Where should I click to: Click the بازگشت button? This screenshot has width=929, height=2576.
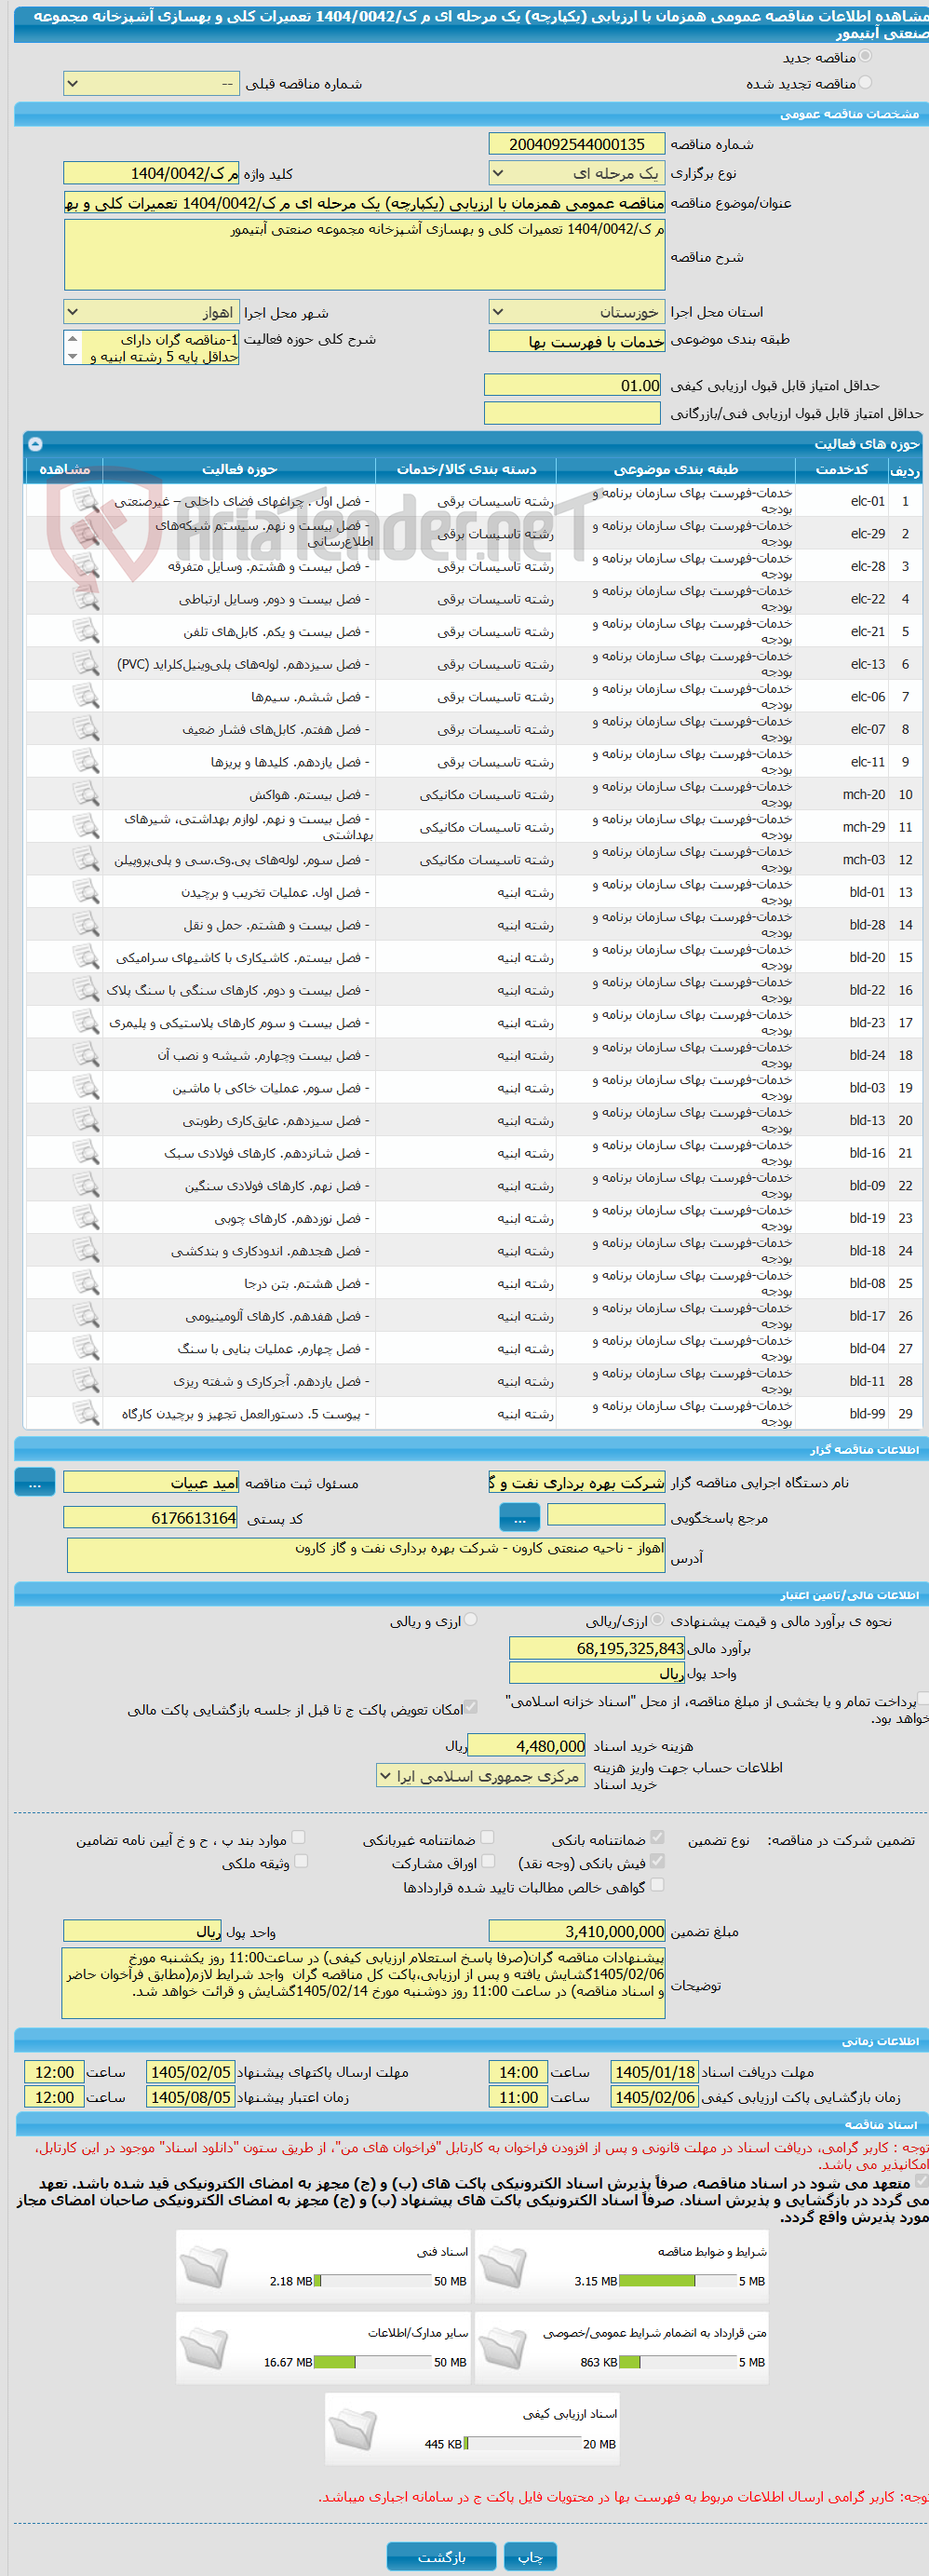(x=441, y=2556)
